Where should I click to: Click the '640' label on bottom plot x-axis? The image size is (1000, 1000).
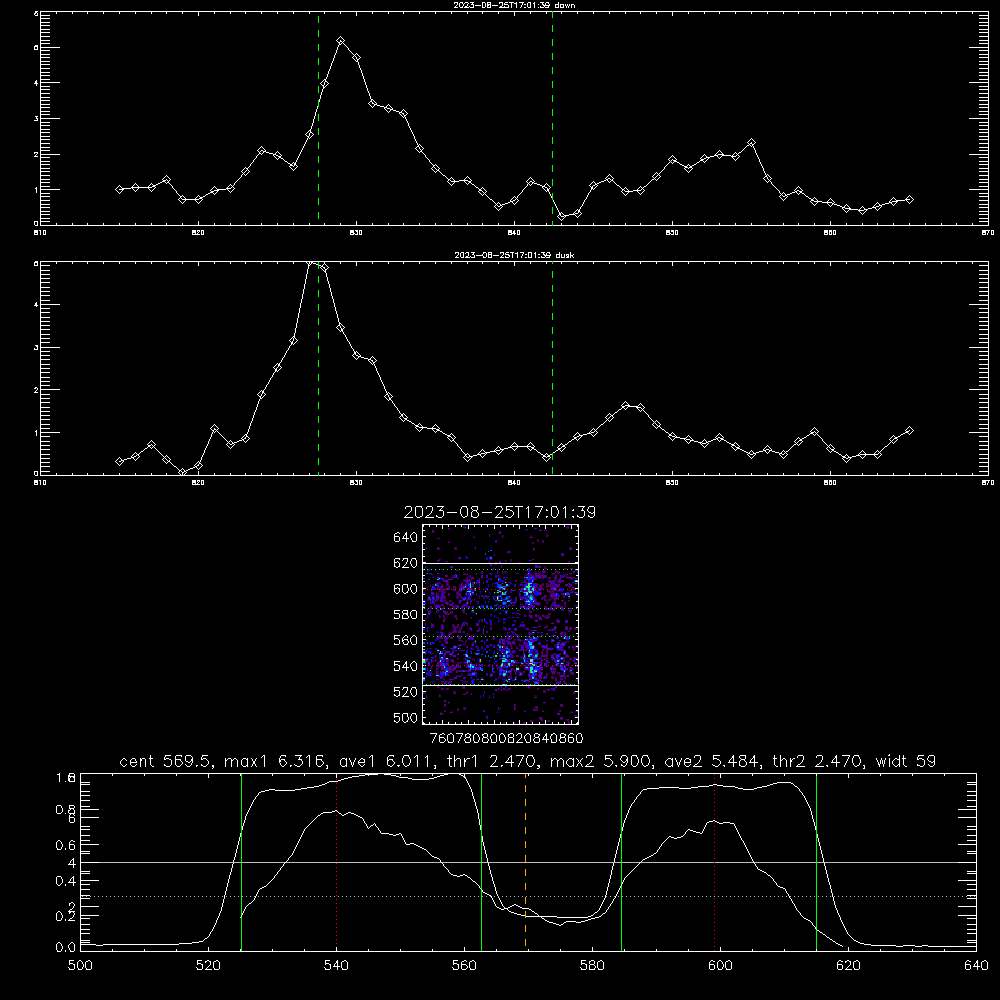pos(976,966)
